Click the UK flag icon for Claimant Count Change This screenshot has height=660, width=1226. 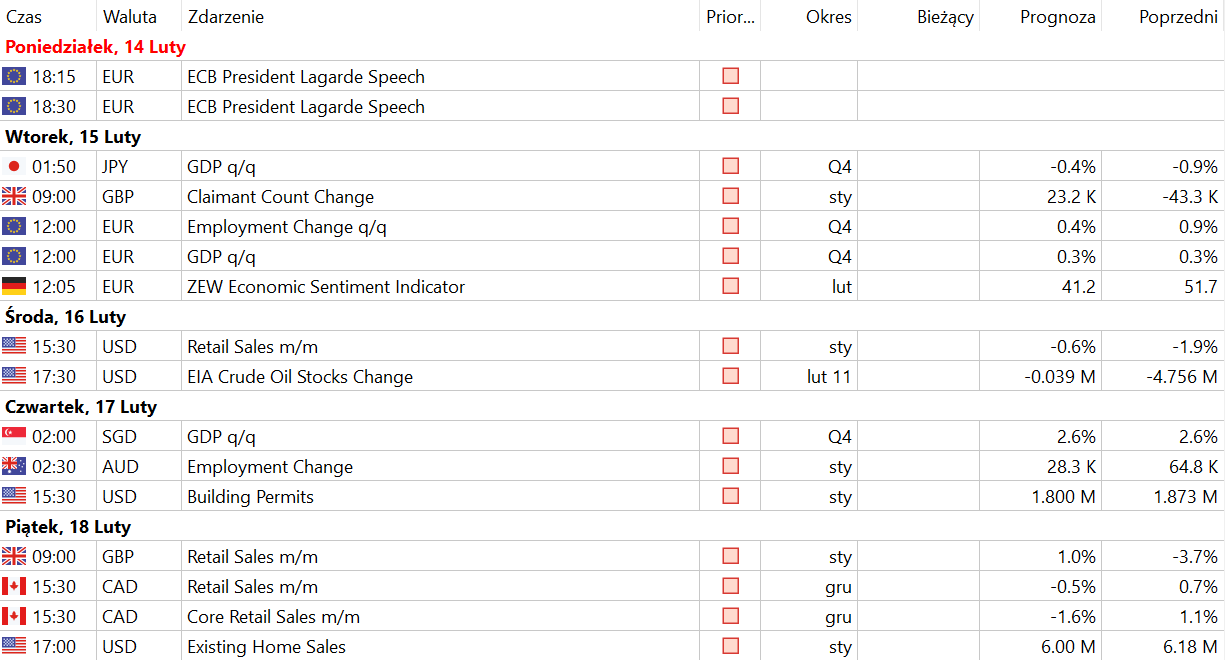[14, 197]
